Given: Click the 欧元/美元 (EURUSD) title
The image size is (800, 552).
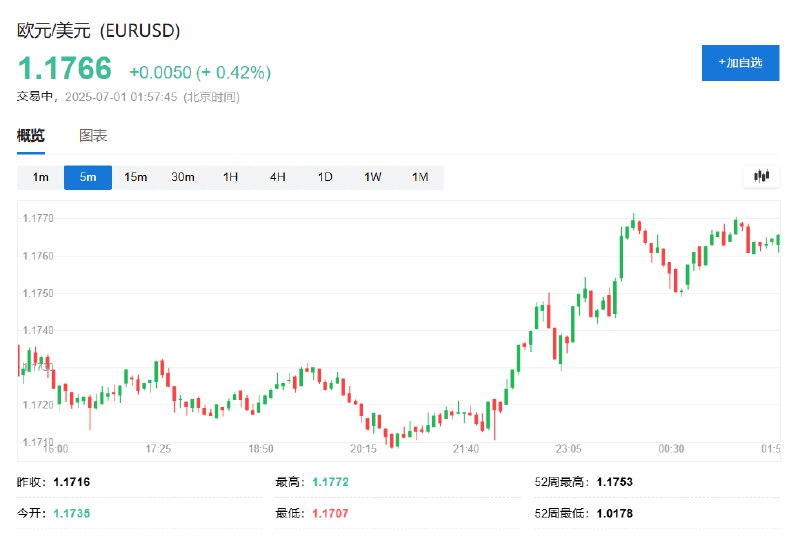Looking at the screenshot, I should (x=98, y=31).
